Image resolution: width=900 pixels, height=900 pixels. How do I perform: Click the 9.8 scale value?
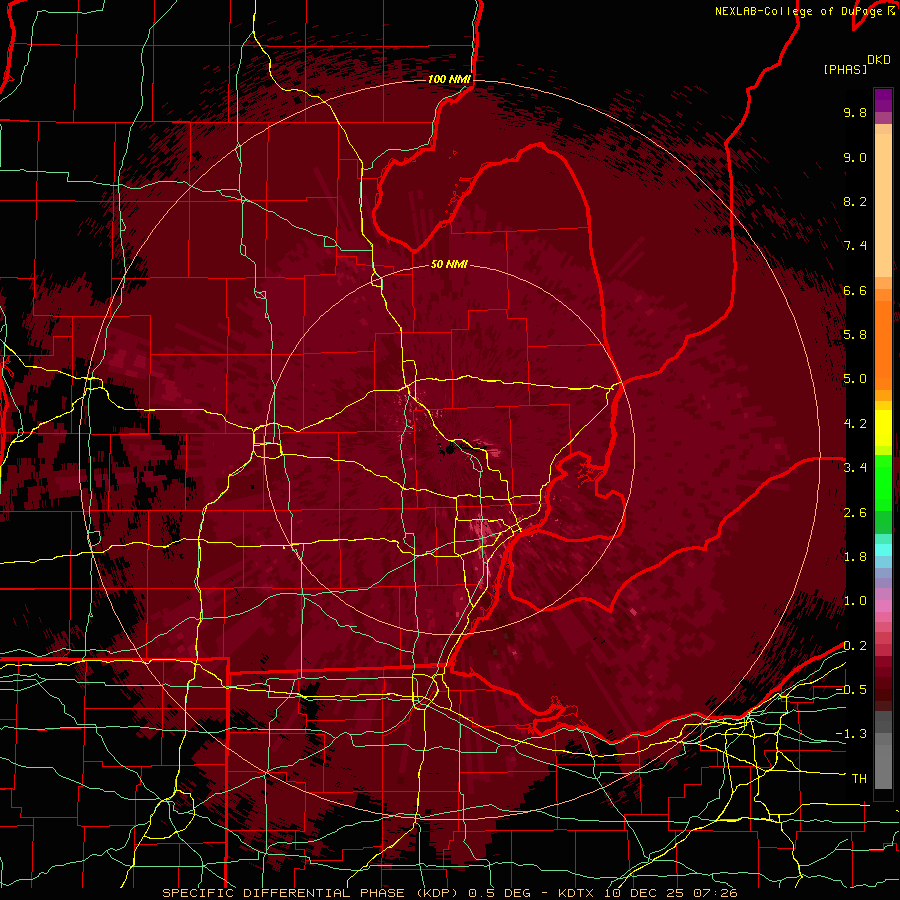point(855,112)
